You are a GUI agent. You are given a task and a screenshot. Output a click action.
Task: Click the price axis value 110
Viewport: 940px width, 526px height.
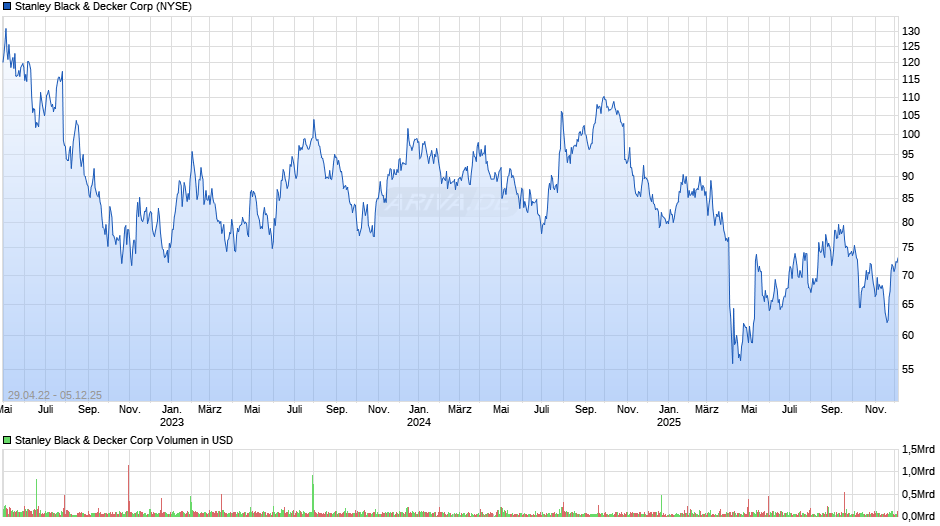coord(911,97)
